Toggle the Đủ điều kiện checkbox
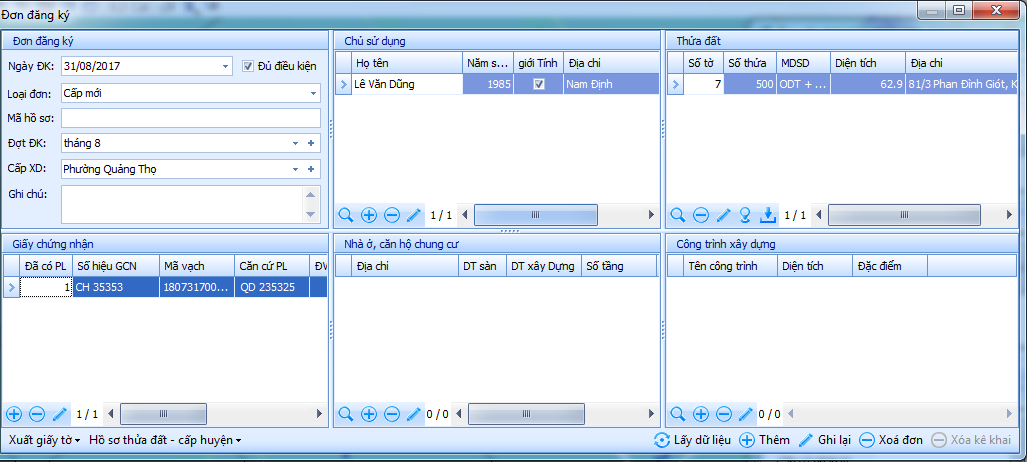The height and width of the screenshot is (462, 1027). click(x=249, y=66)
